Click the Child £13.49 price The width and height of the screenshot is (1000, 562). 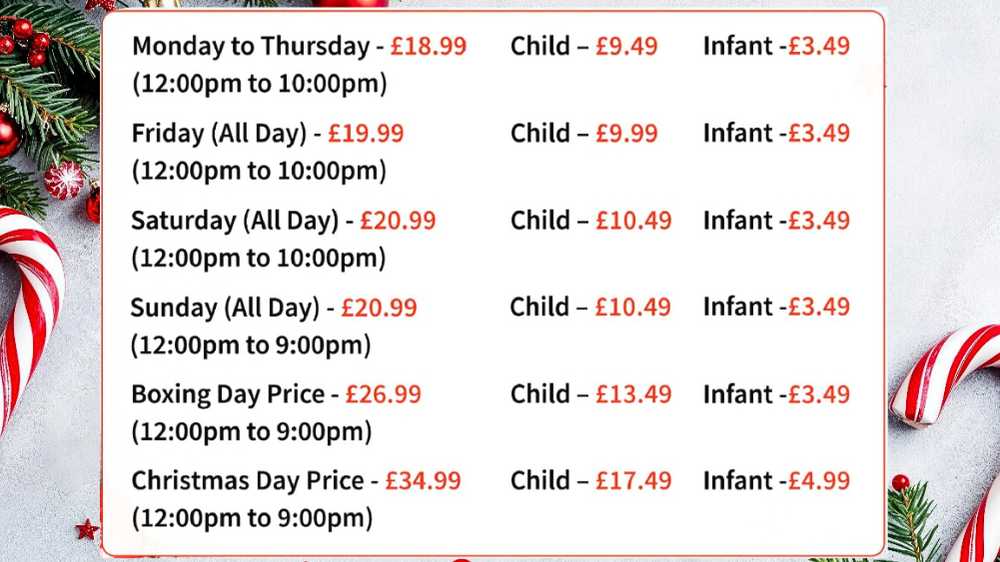tap(633, 394)
